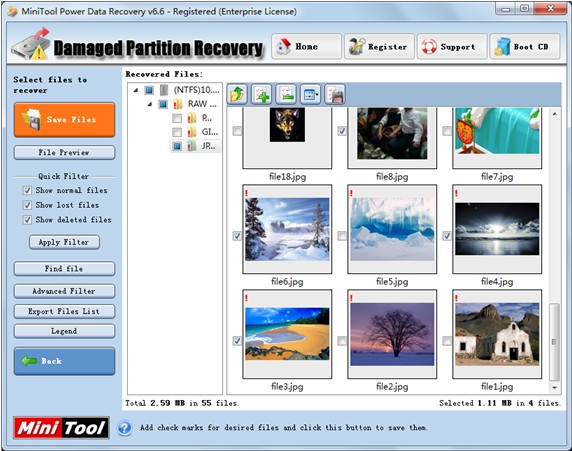Click the Advanced Filter button
The image size is (572, 451).
point(64,291)
